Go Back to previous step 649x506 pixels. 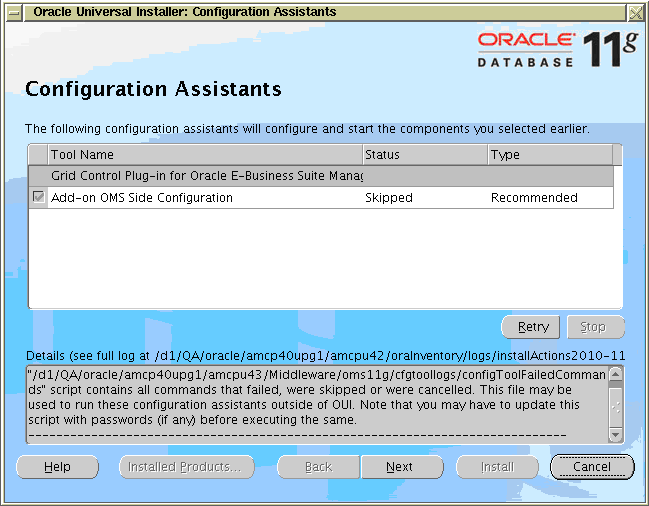click(x=318, y=467)
